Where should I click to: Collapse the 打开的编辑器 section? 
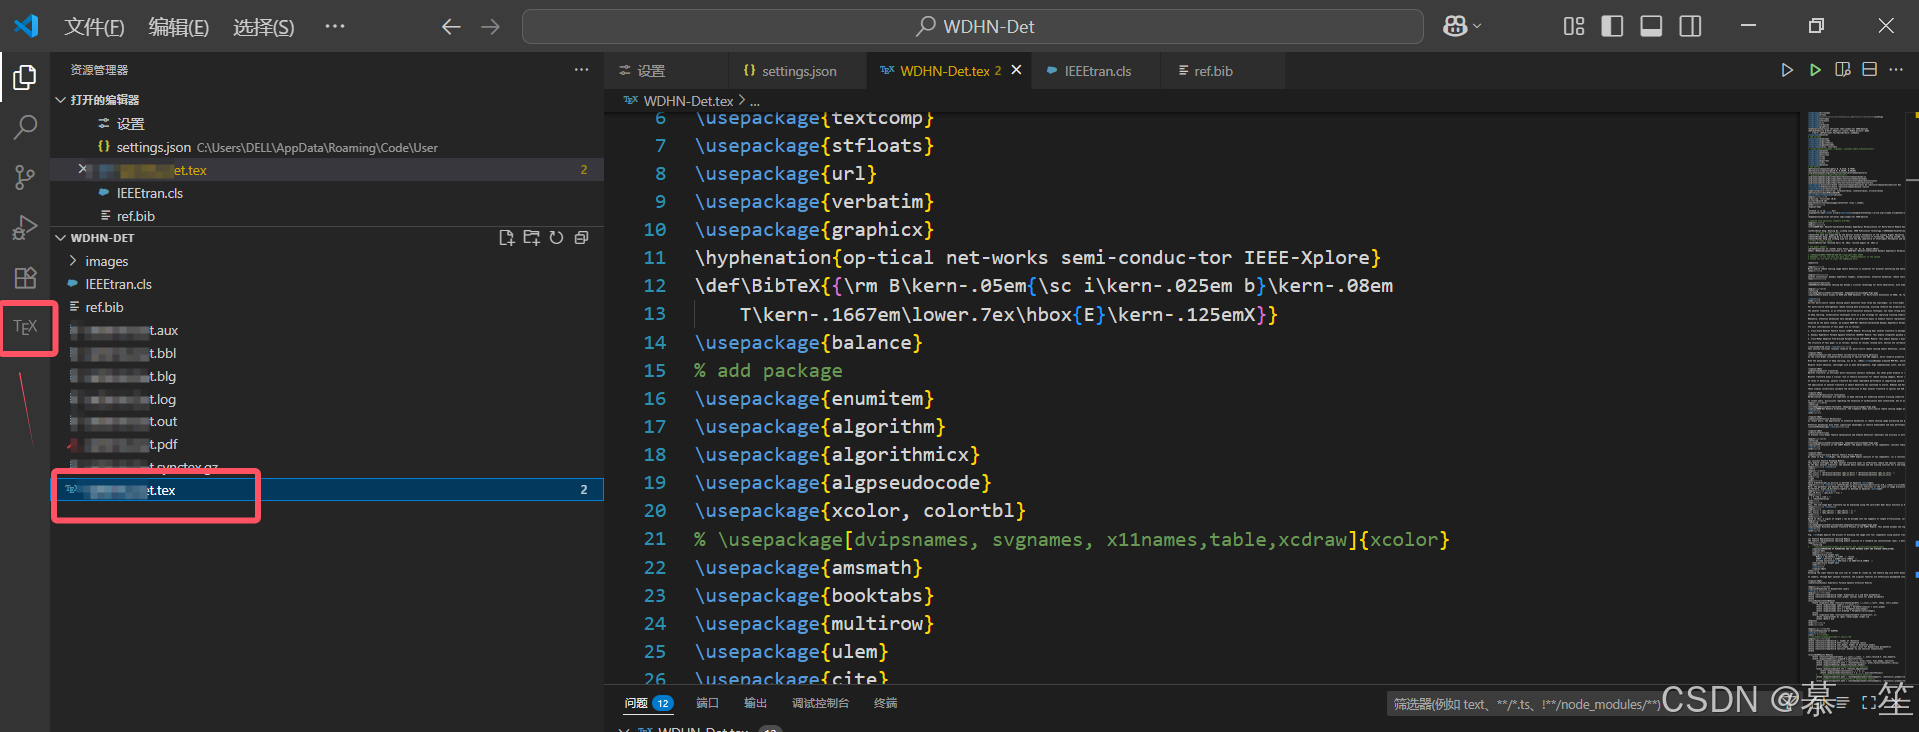coord(327,100)
